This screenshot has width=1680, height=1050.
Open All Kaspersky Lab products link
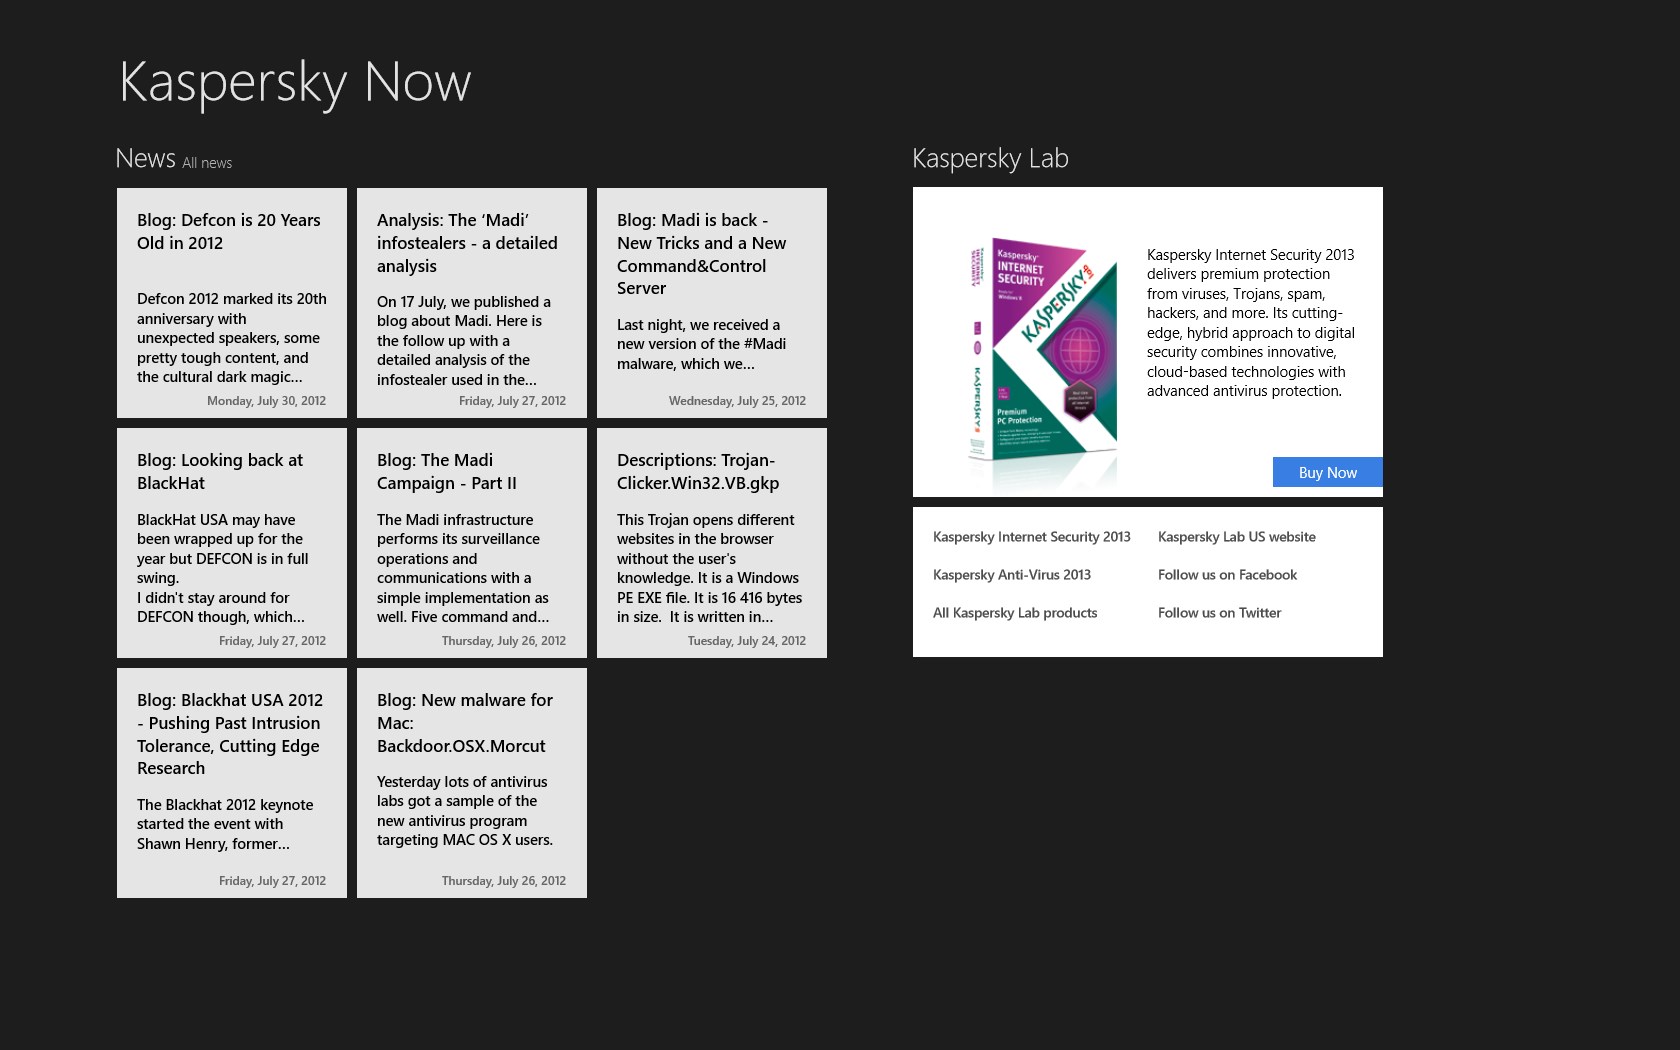1015,613
